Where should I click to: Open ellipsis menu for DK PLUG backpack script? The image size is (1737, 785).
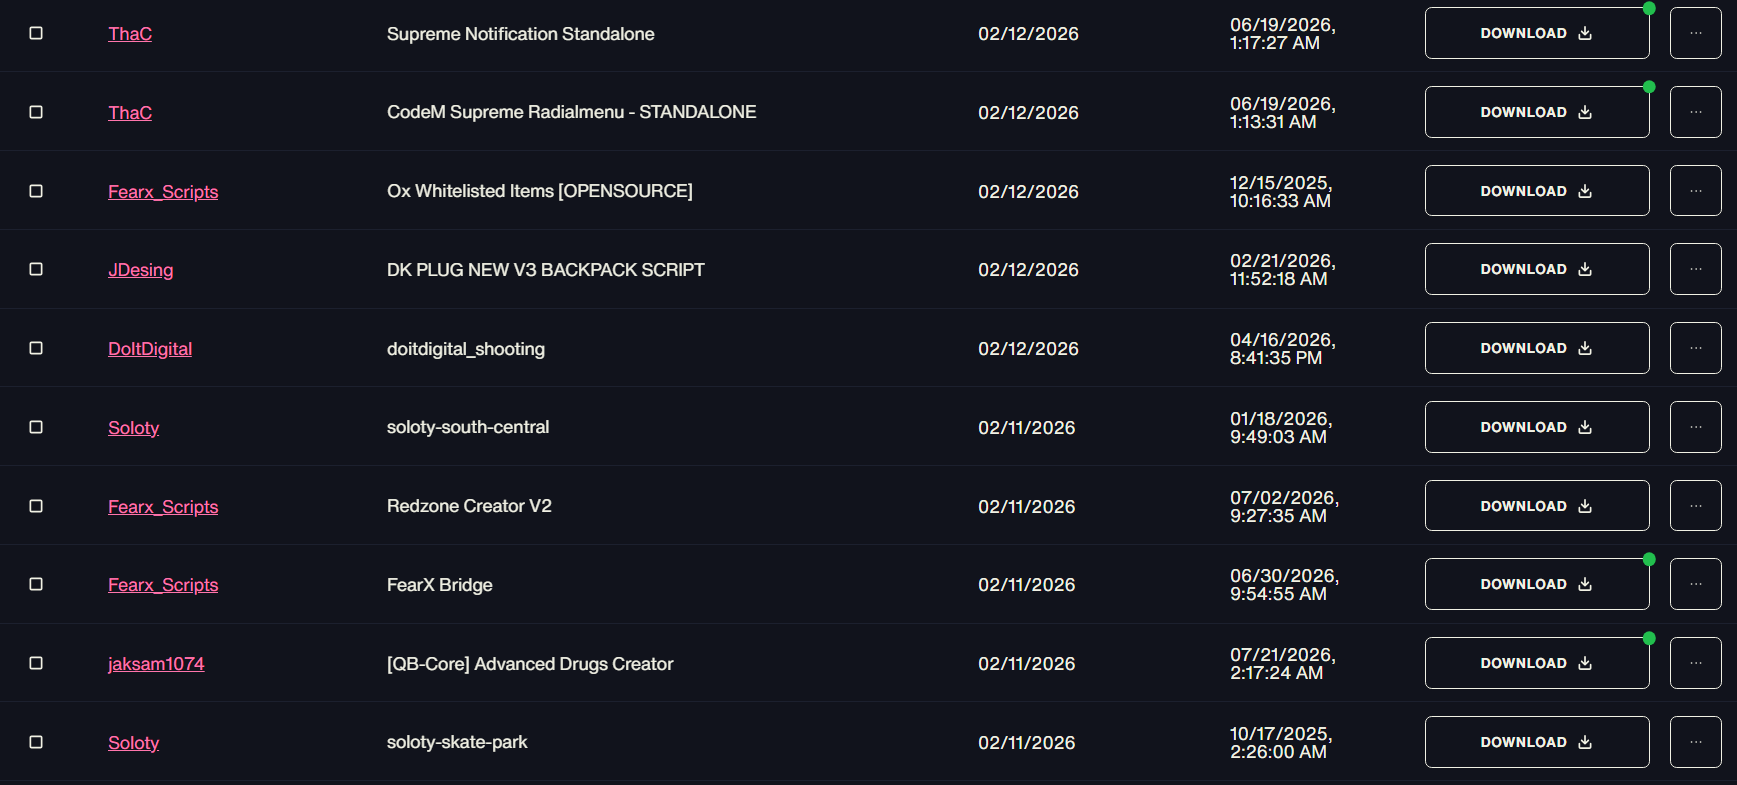[x=1695, y=269]
